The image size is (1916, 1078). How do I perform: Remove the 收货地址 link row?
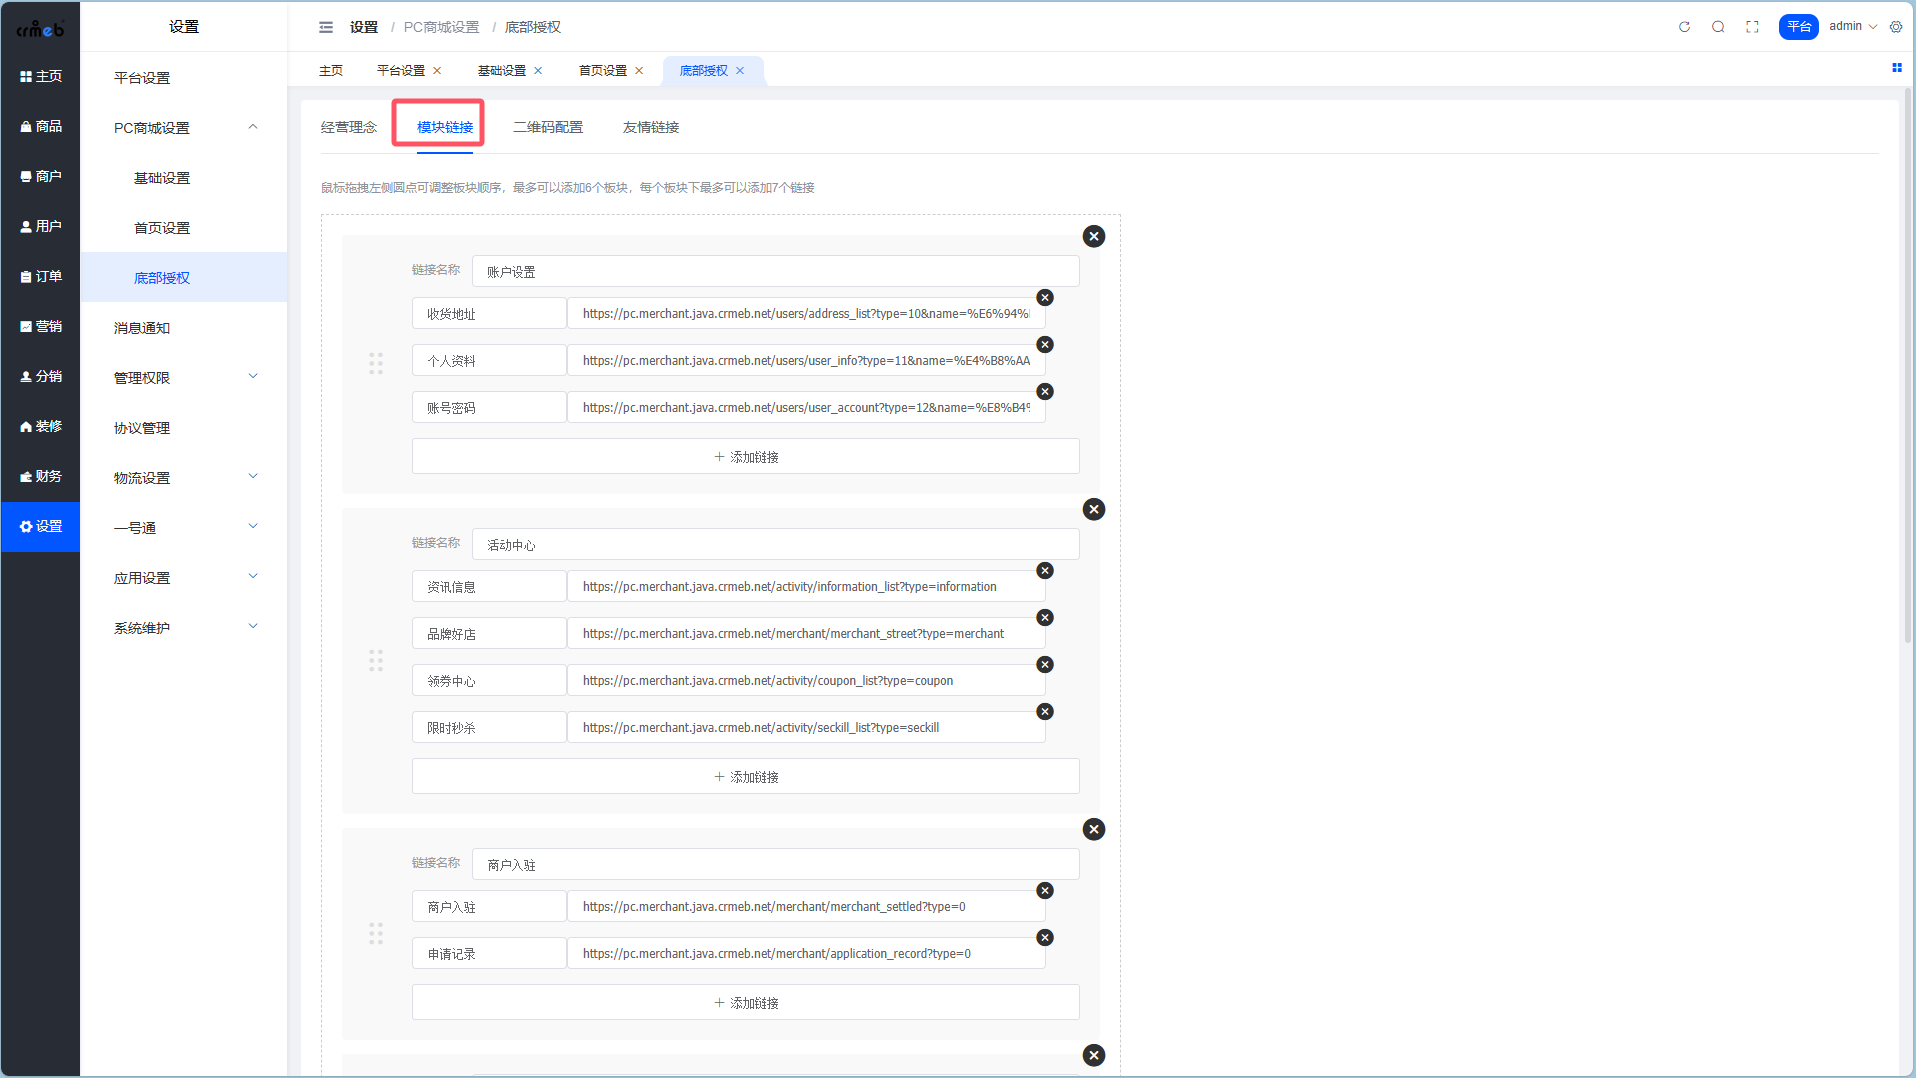(1045, 298)
